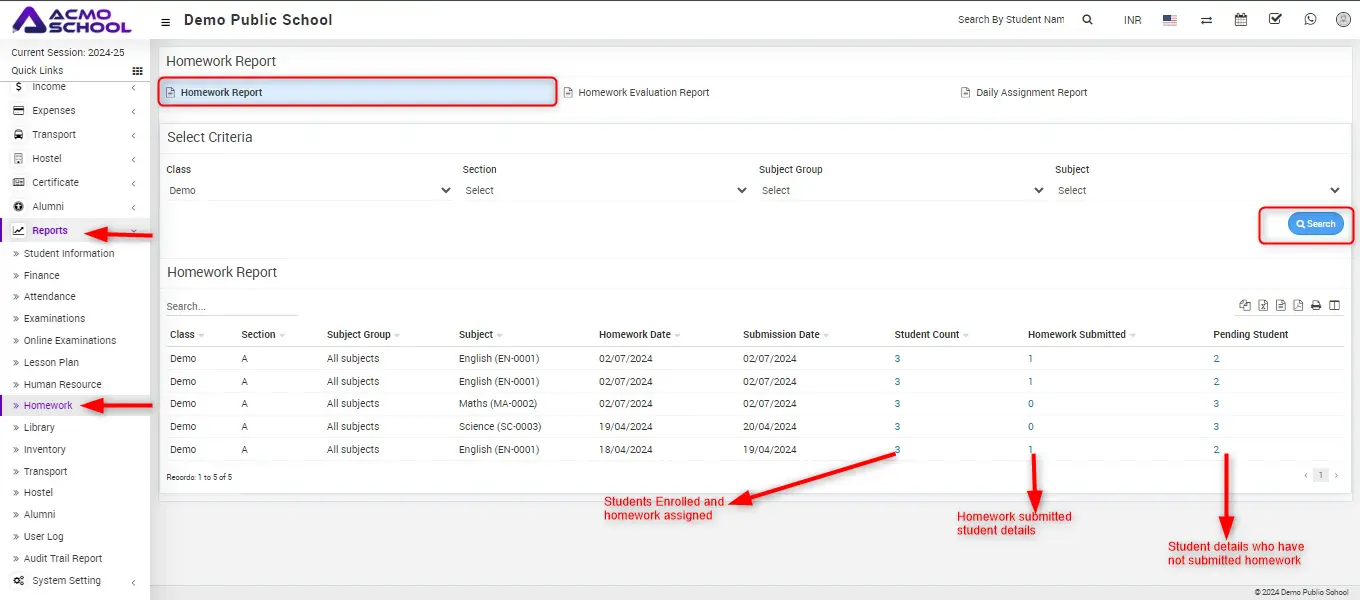Screen dimensions: 1360x600
Task: Print the homework report table
Action: coord(1316,306)
